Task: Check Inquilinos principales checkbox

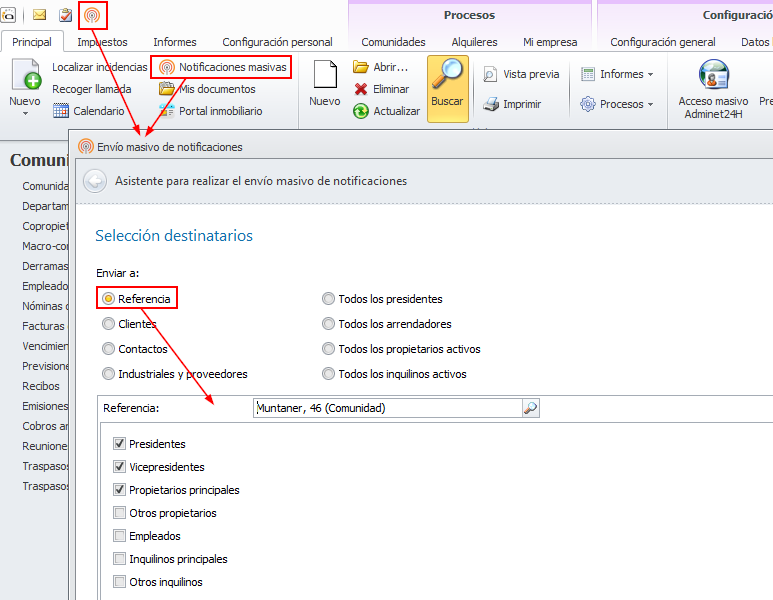Action: click(119, 559)
